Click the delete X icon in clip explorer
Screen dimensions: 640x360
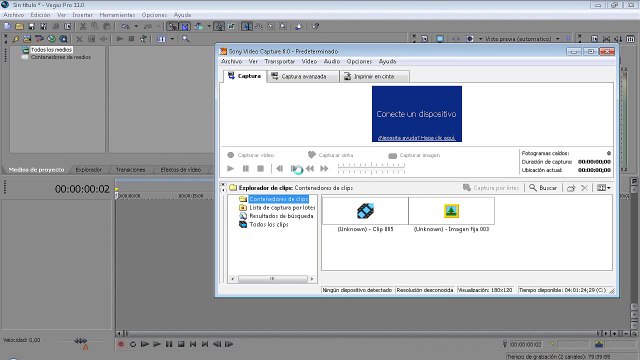(x=584, y=188)
